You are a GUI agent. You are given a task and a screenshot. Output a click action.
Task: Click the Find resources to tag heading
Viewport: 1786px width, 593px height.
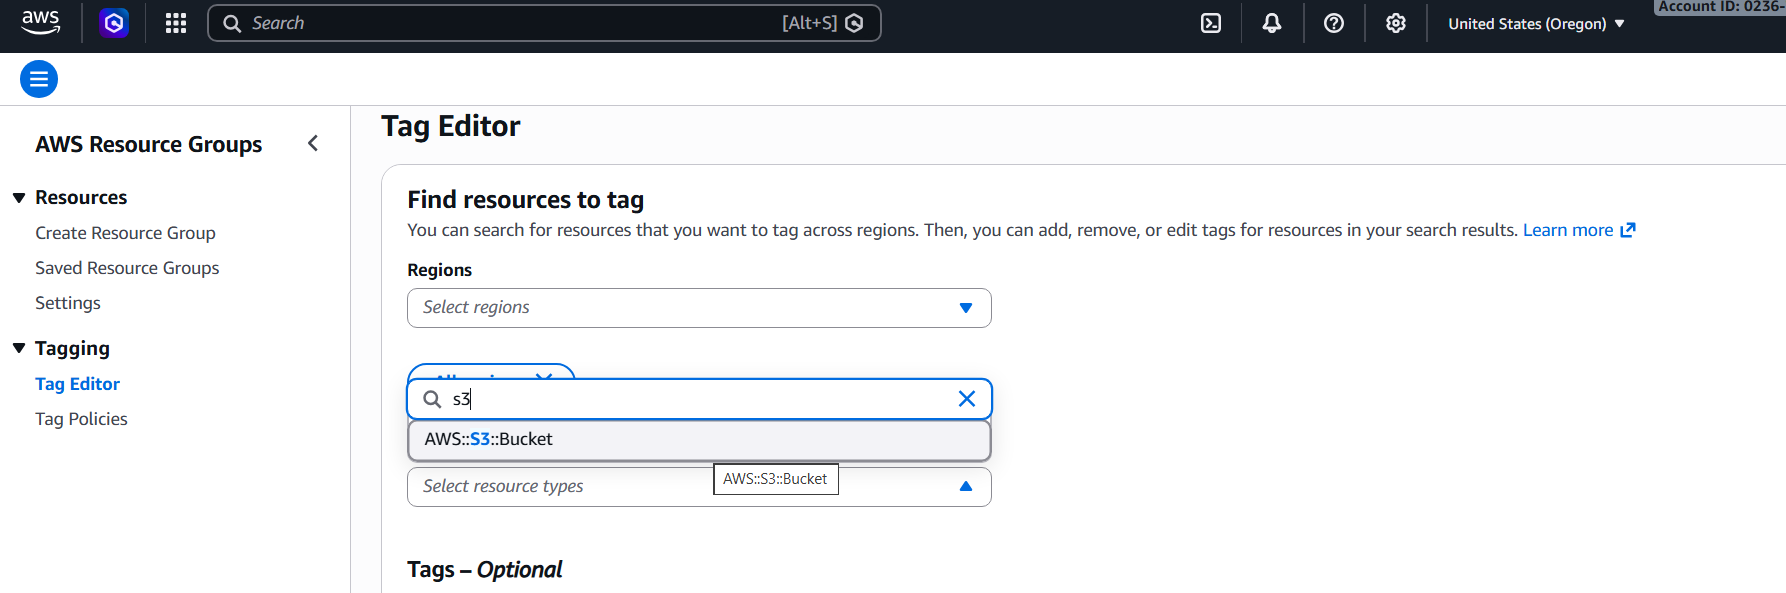click(x=525, y=200)
